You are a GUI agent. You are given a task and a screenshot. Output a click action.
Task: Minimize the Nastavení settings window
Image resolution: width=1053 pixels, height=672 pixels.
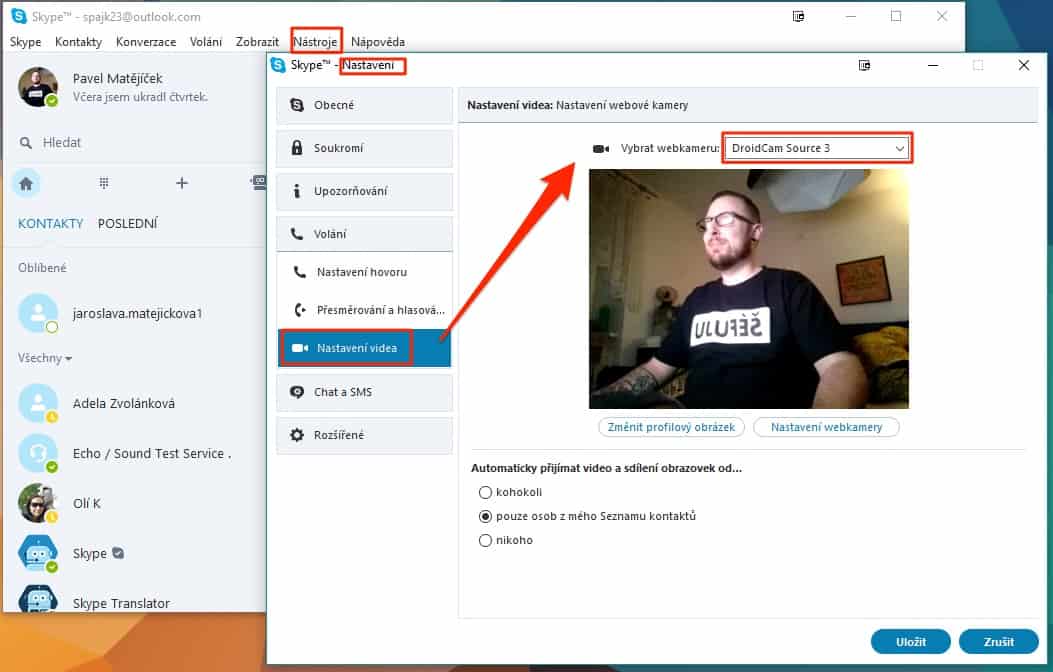coord(933,65)
